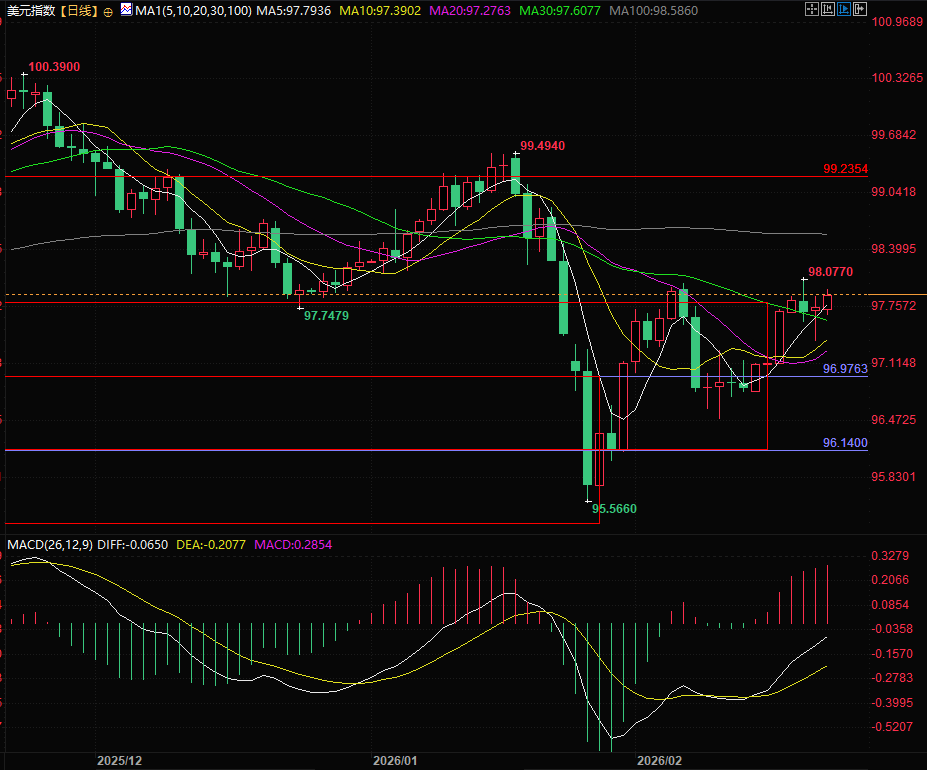Click the 100.3900 high price label
Viewport: 927px width, 770px height.
pyautogui.click(x=54, y=67)
